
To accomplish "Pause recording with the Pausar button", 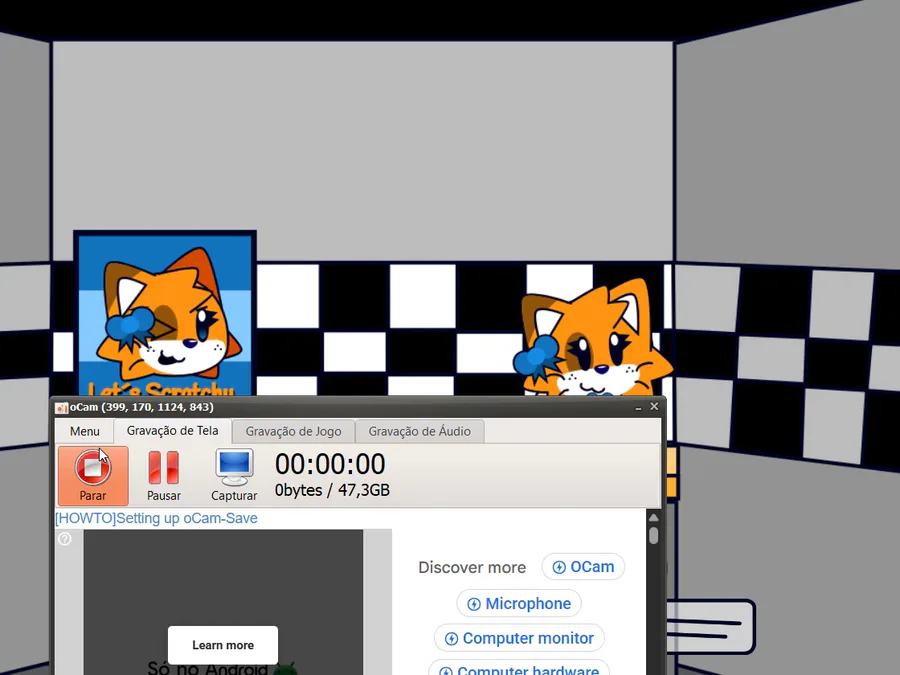I will coord(164,476).
